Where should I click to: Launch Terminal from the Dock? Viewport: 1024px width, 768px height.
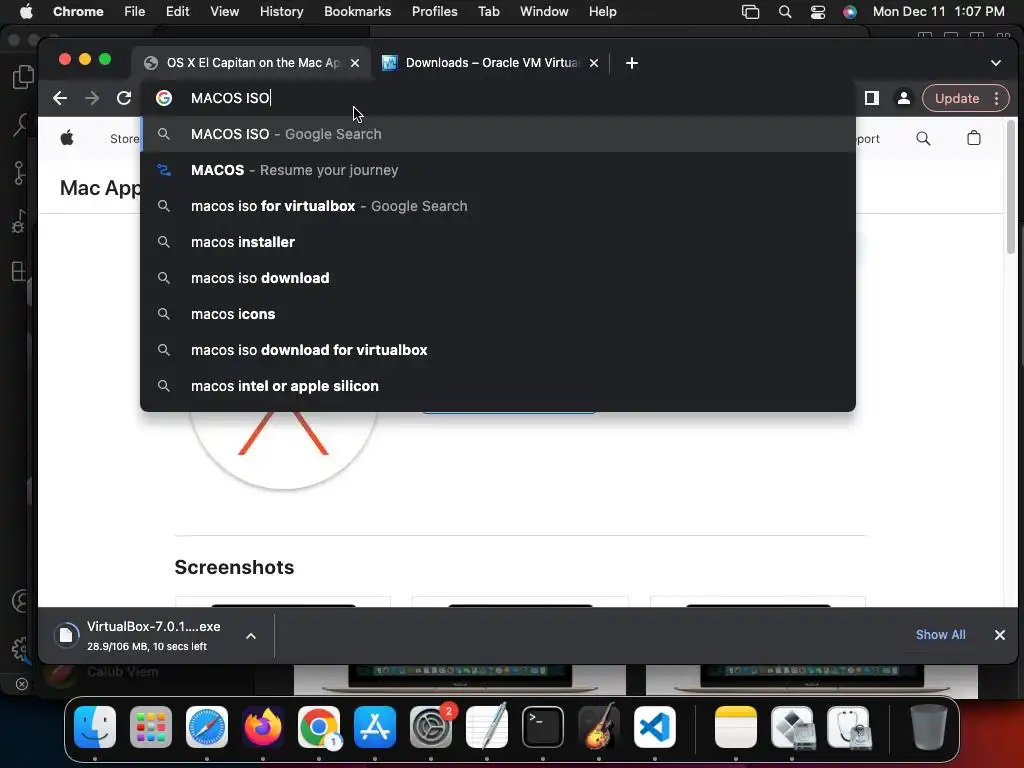coord(543,727)
